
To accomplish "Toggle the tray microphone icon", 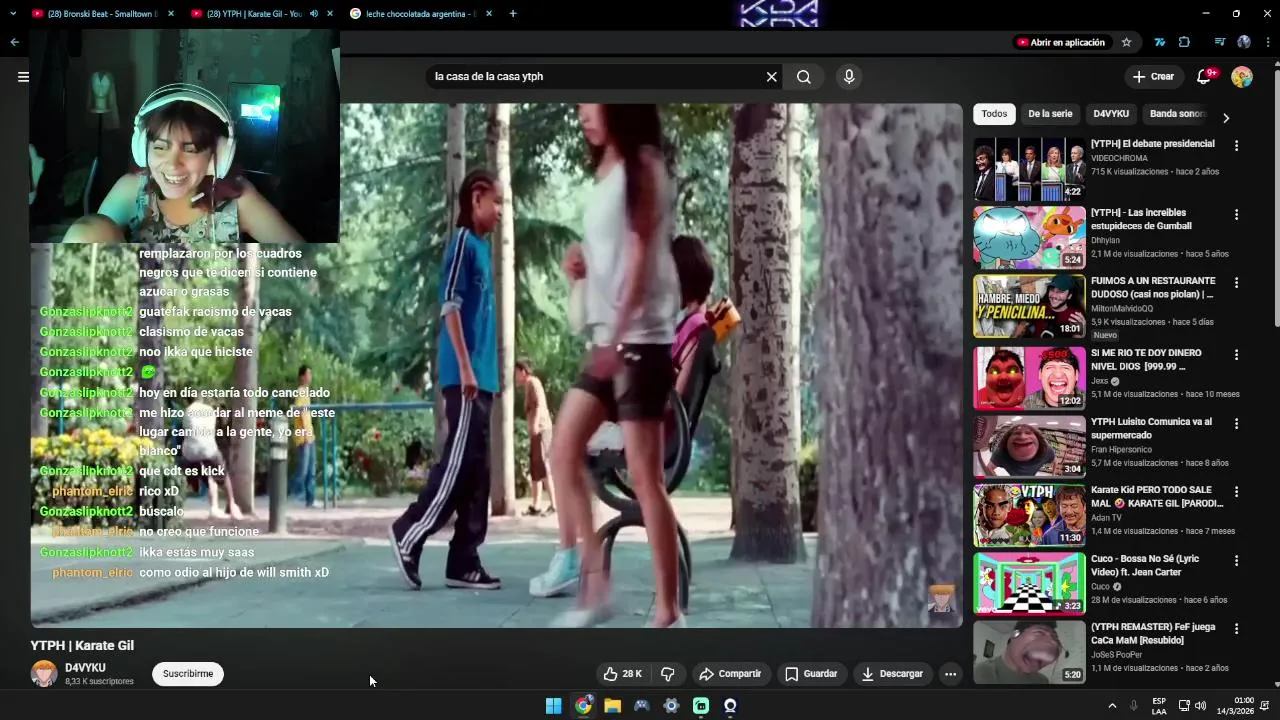I will [1134, 706].
